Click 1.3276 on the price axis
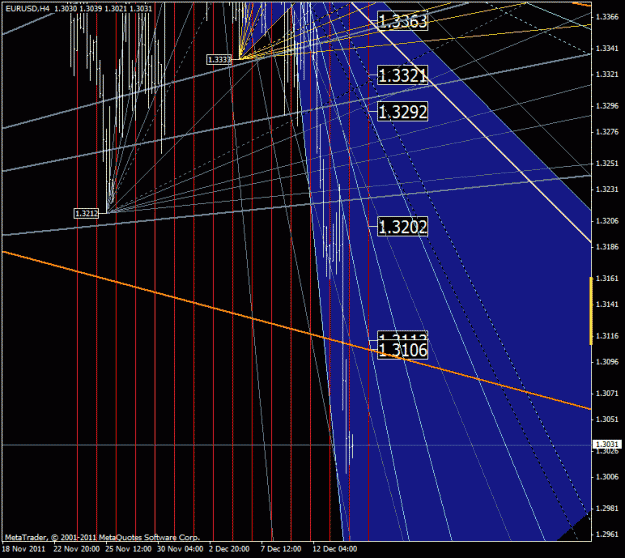Screen dimensions: 625x558 tap(607, 132)
